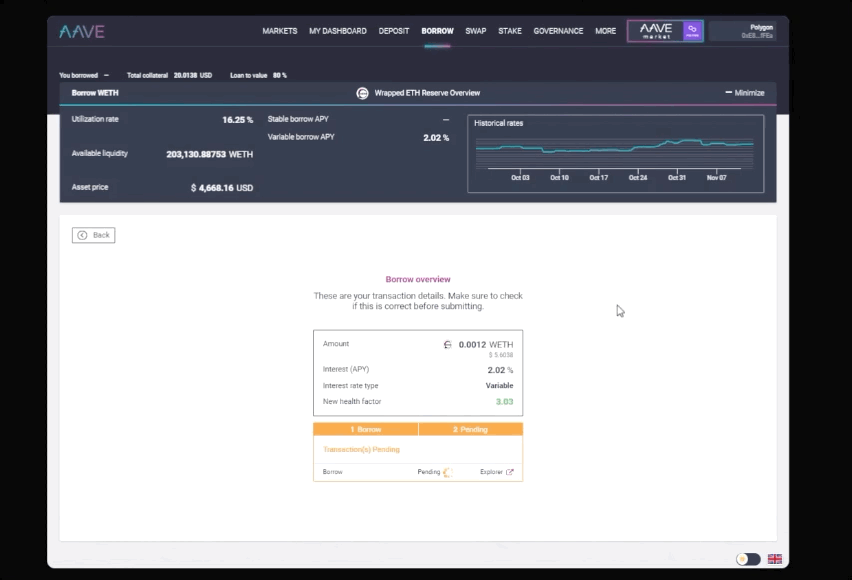Click the Borrow WETH panel title
The image size is (852, 580).
tap(95, 93)
